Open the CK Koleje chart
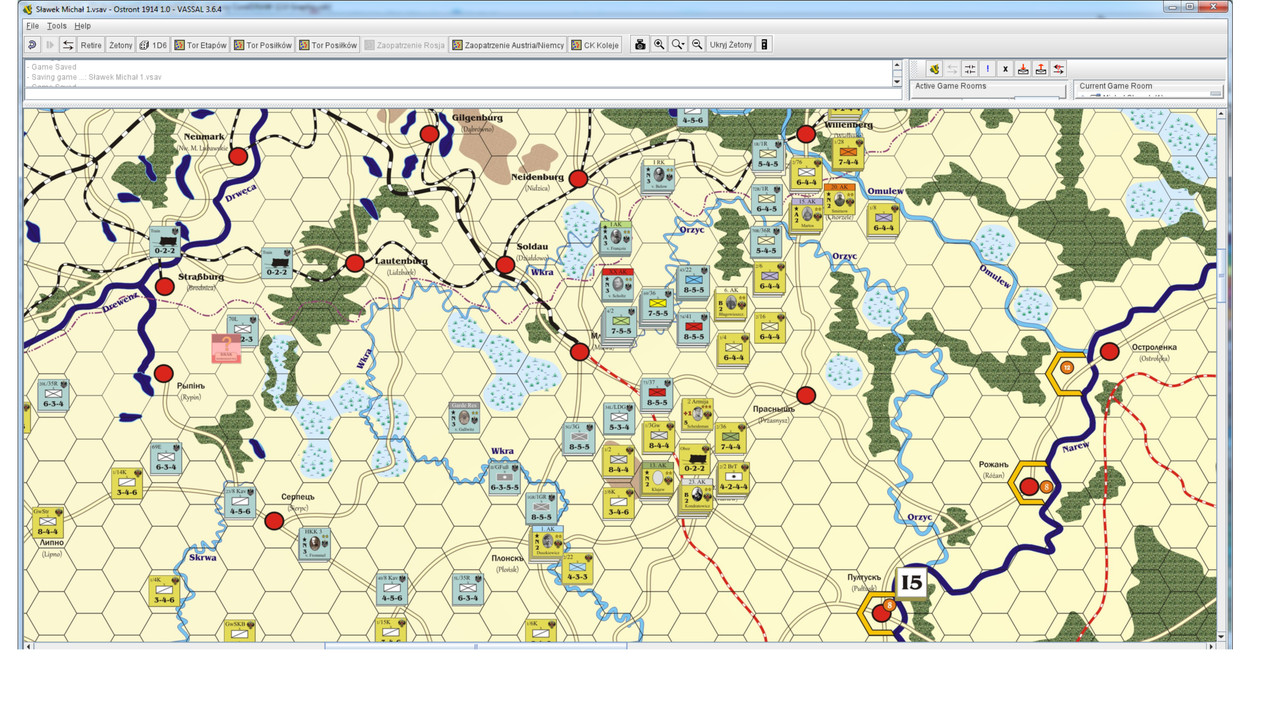1280x725 pixels. [x=595, y=45]
